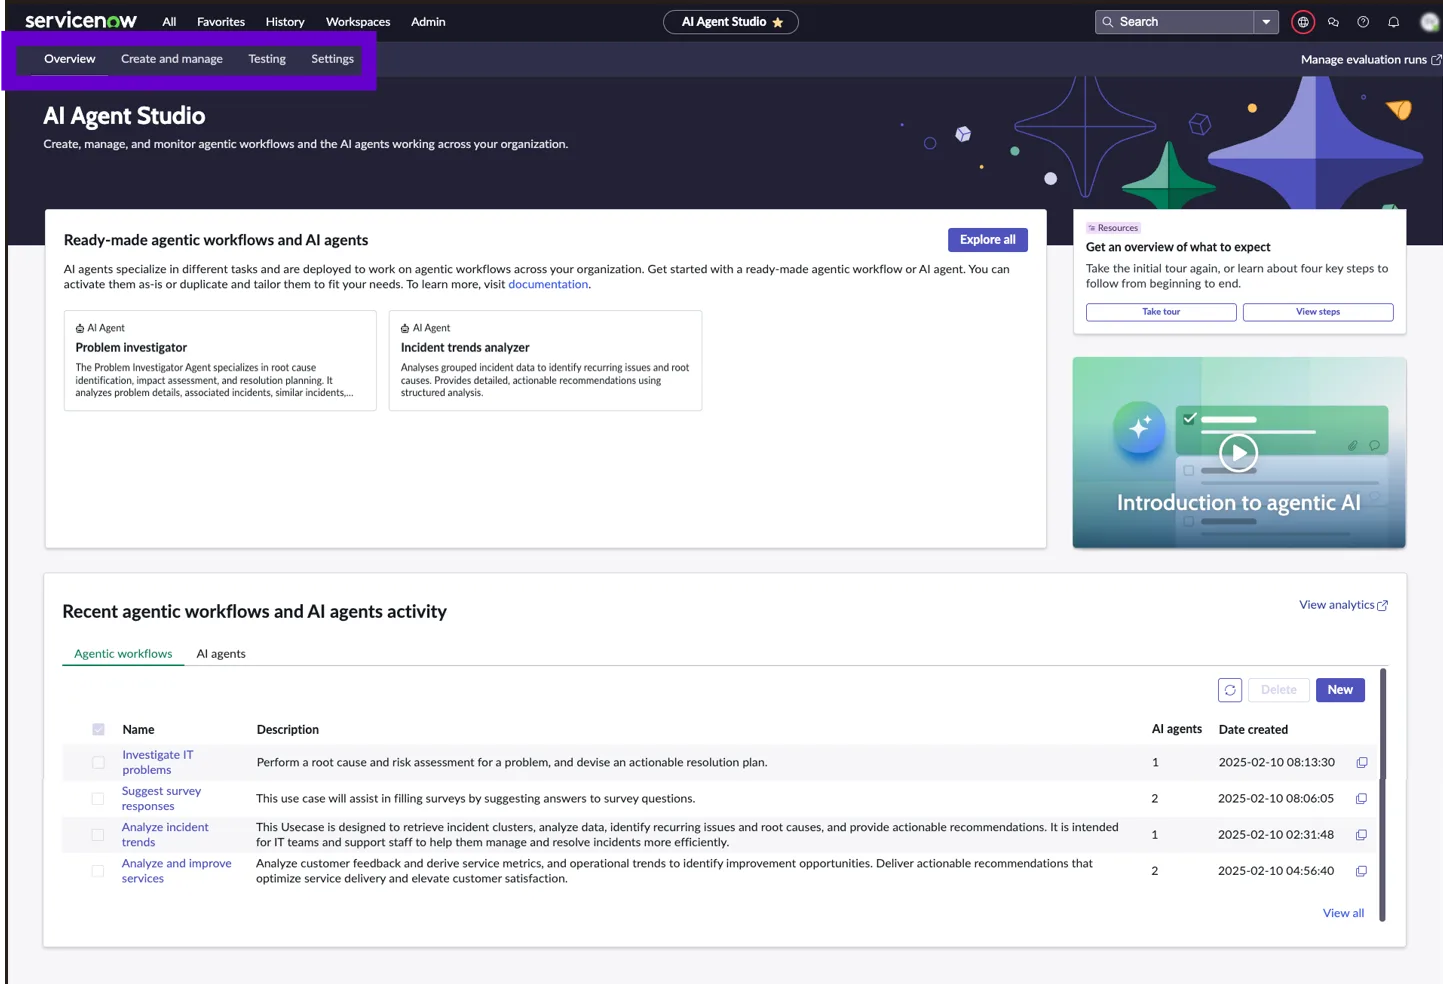Click the New button
Image resolution: width=1443 pixels, height=984 pixels.
(1340, 690)
